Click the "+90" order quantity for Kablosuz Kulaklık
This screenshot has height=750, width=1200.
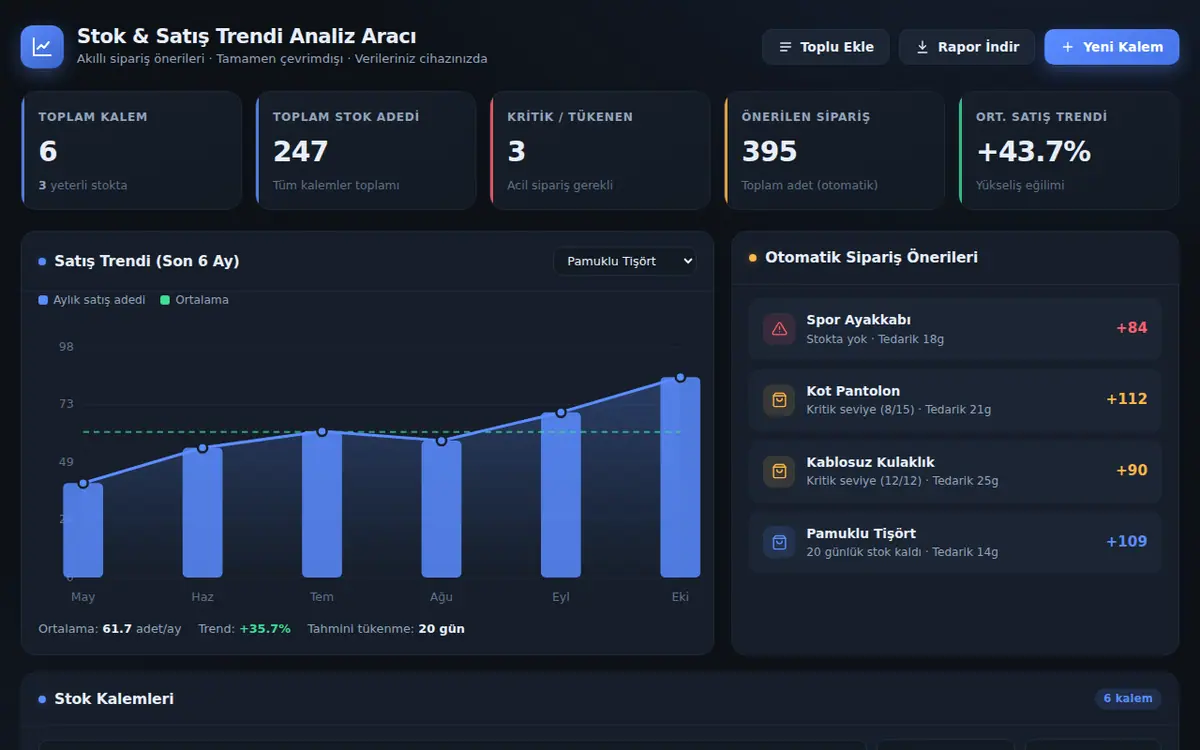click(x=1132, y=470)
